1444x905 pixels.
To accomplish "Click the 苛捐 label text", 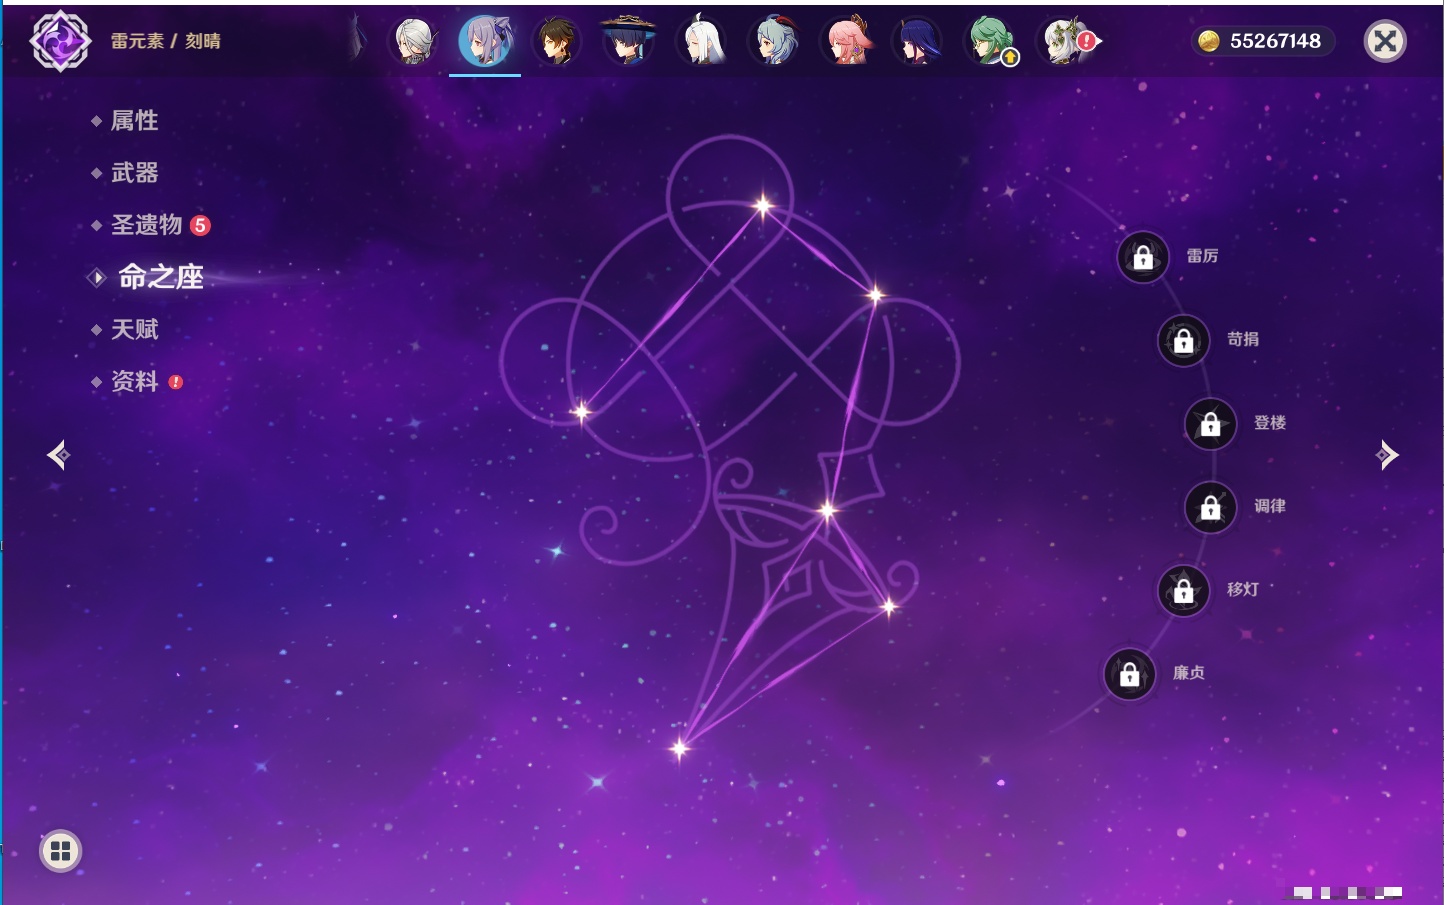I will pos(1243,339).
